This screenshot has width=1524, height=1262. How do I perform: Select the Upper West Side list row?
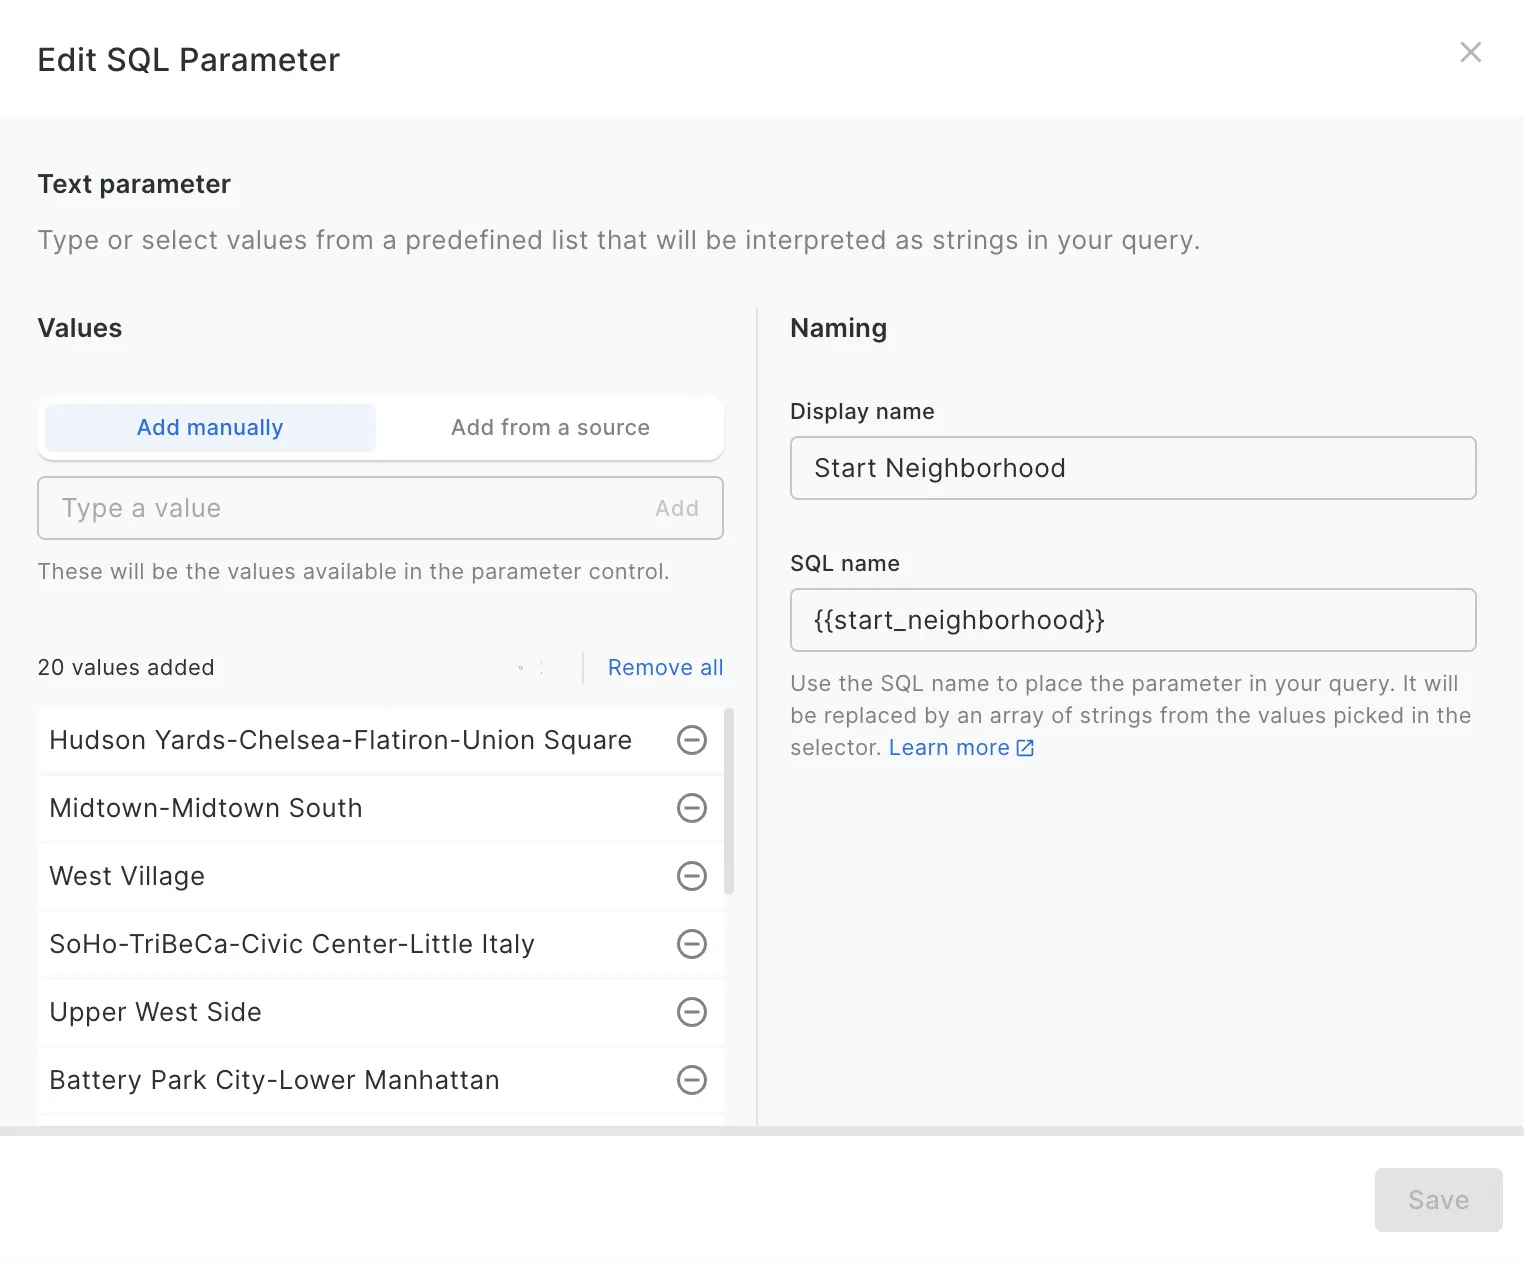click(350, 1012)
